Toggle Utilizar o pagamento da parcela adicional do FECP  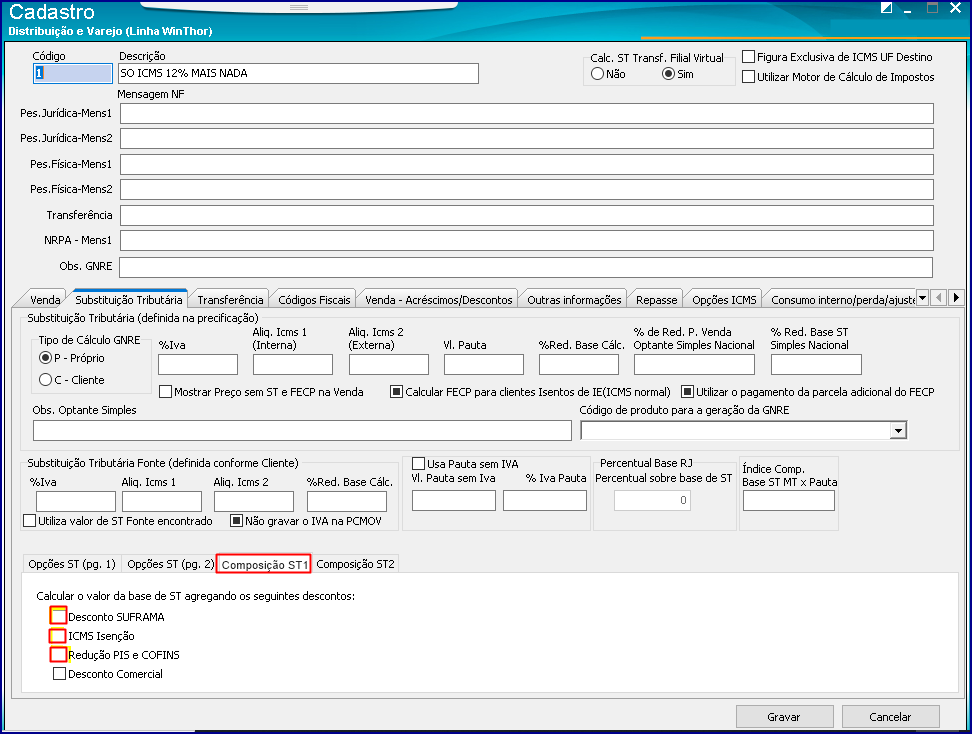pos(687,392)
